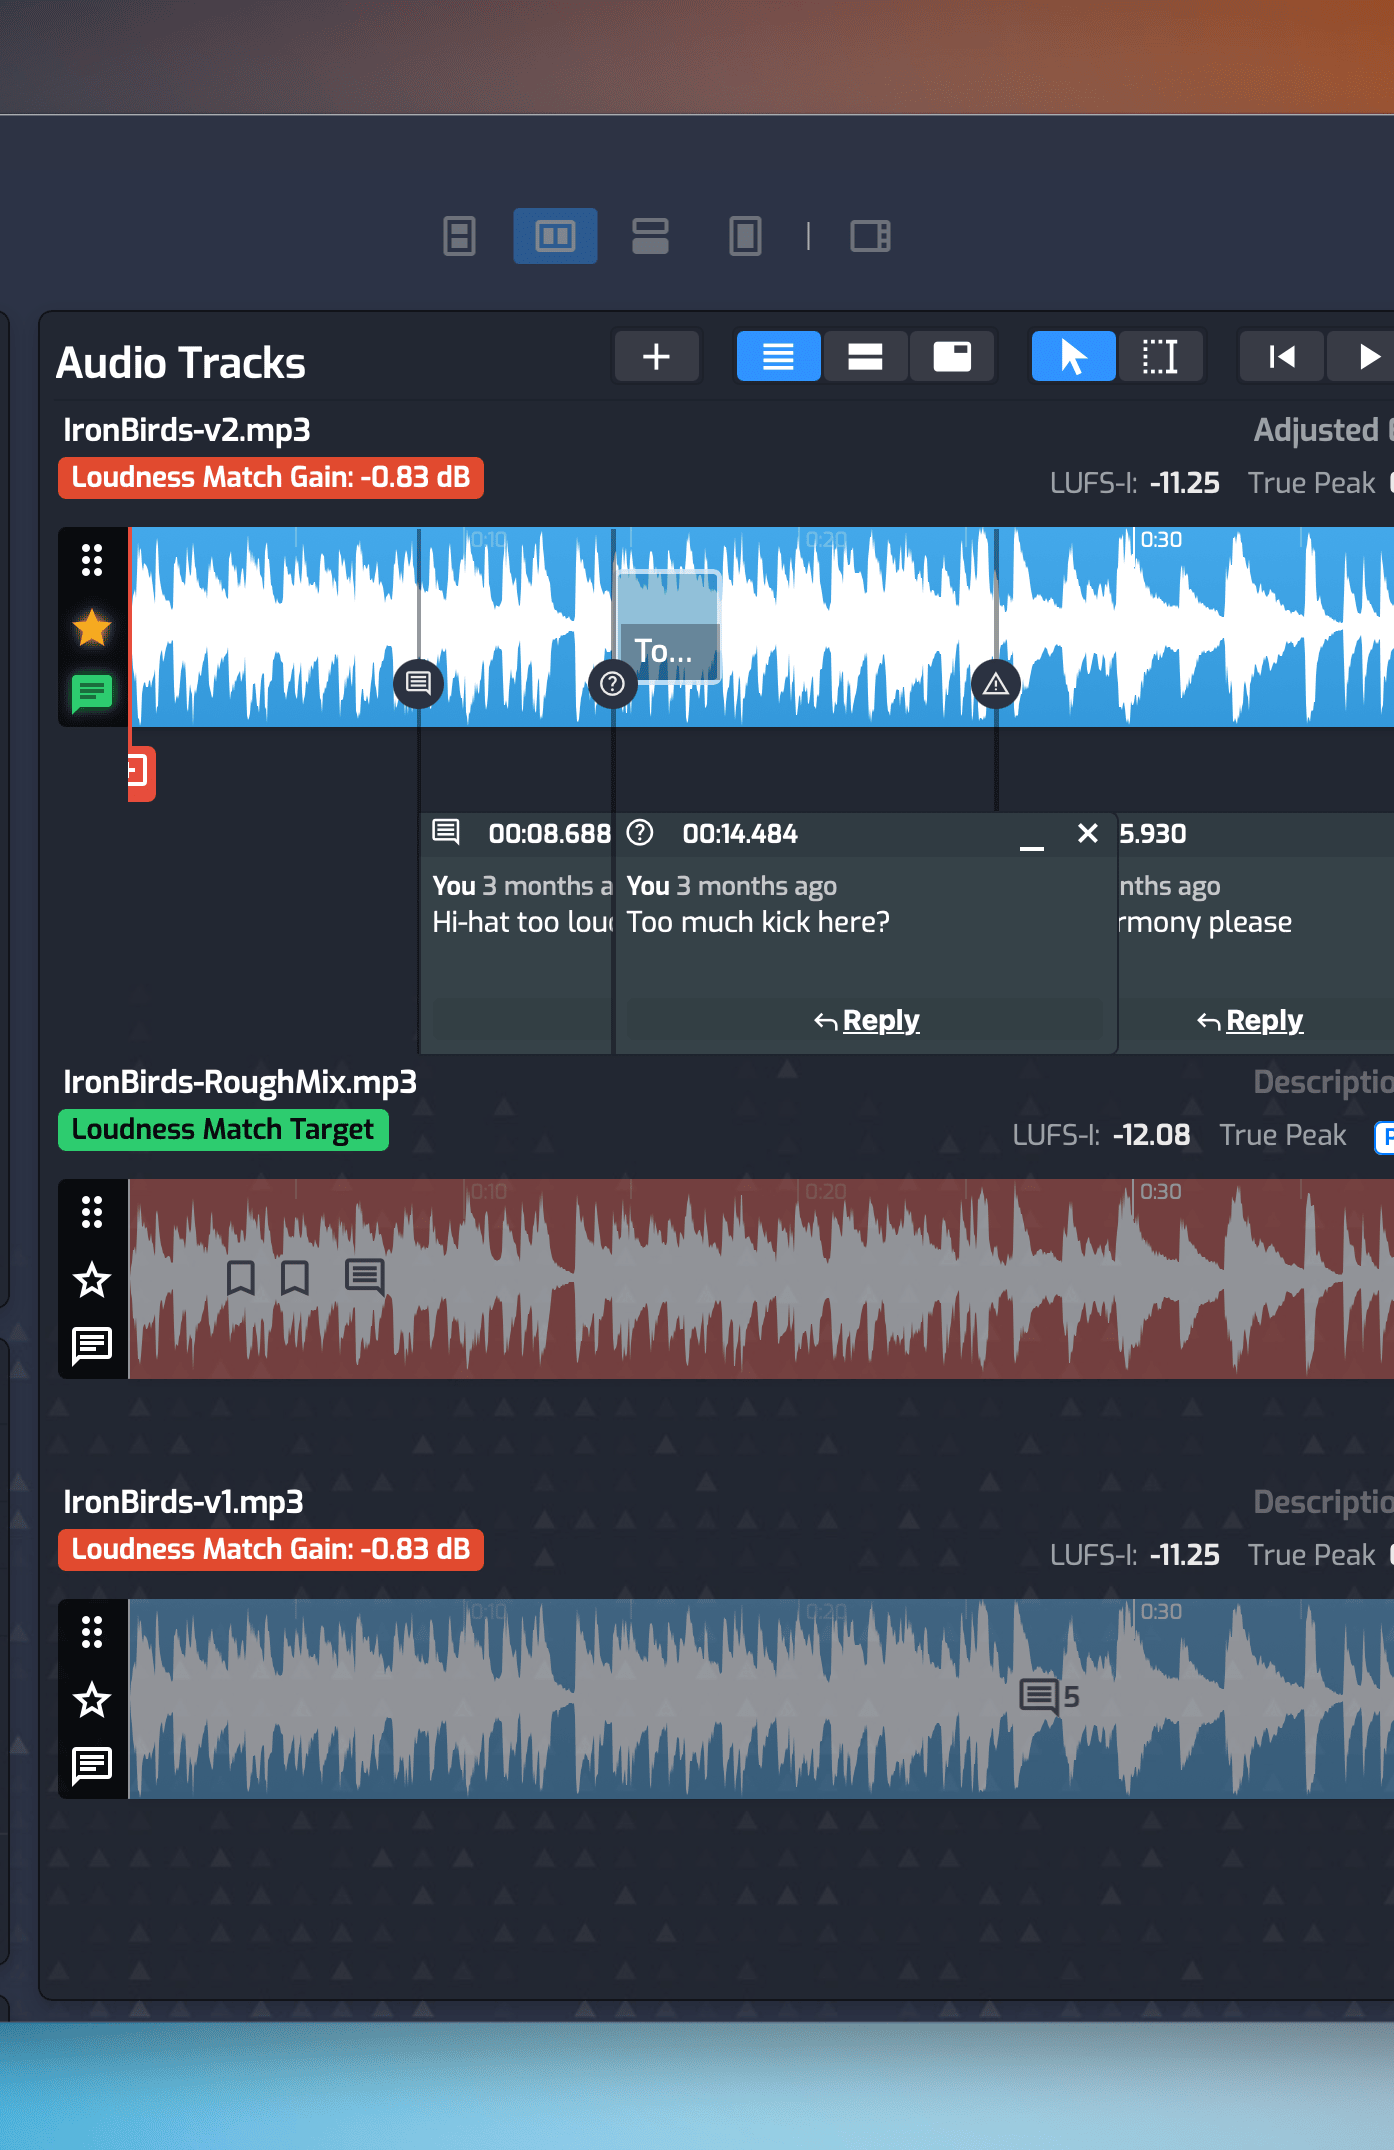Click Loudness Match Gain badge on IronBirds-v2.mp3
The width and height of the screenshot is (1394, 2150).
(x=271, y=478)
